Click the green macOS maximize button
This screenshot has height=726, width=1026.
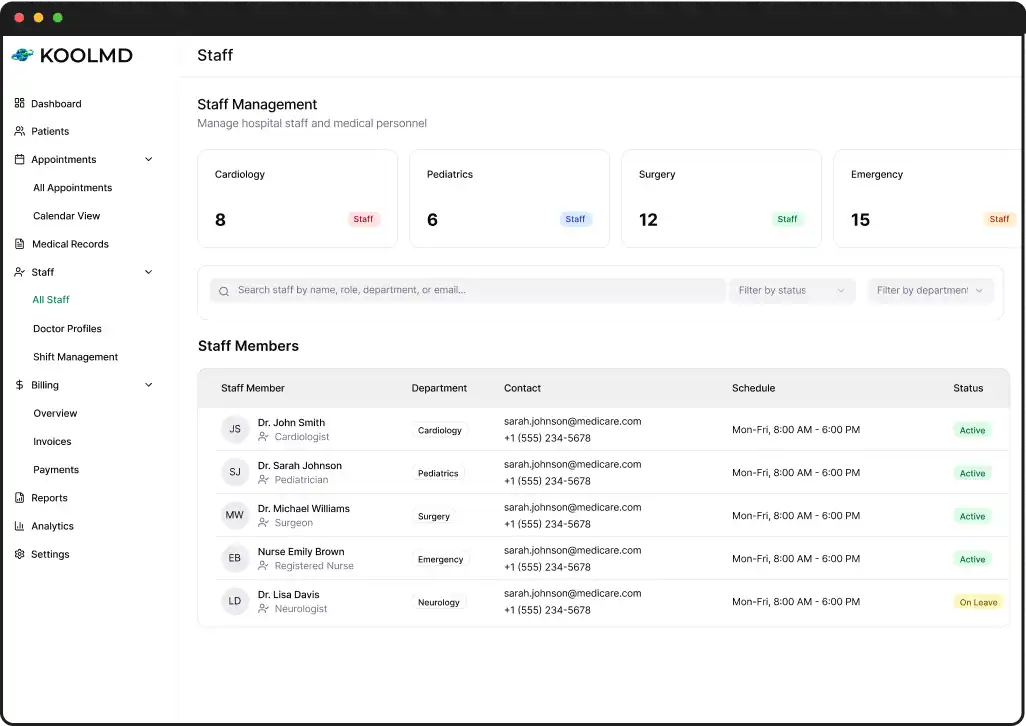(x=58, y=18)
